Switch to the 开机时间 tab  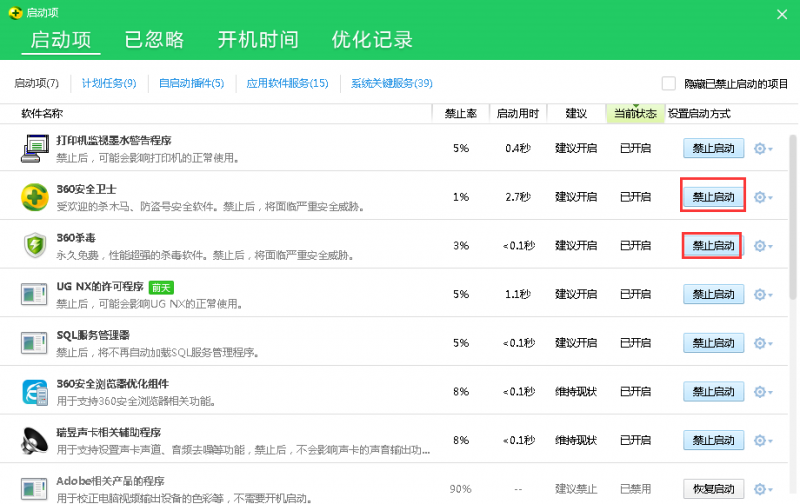pyautogui.click(x=258, y=40)
